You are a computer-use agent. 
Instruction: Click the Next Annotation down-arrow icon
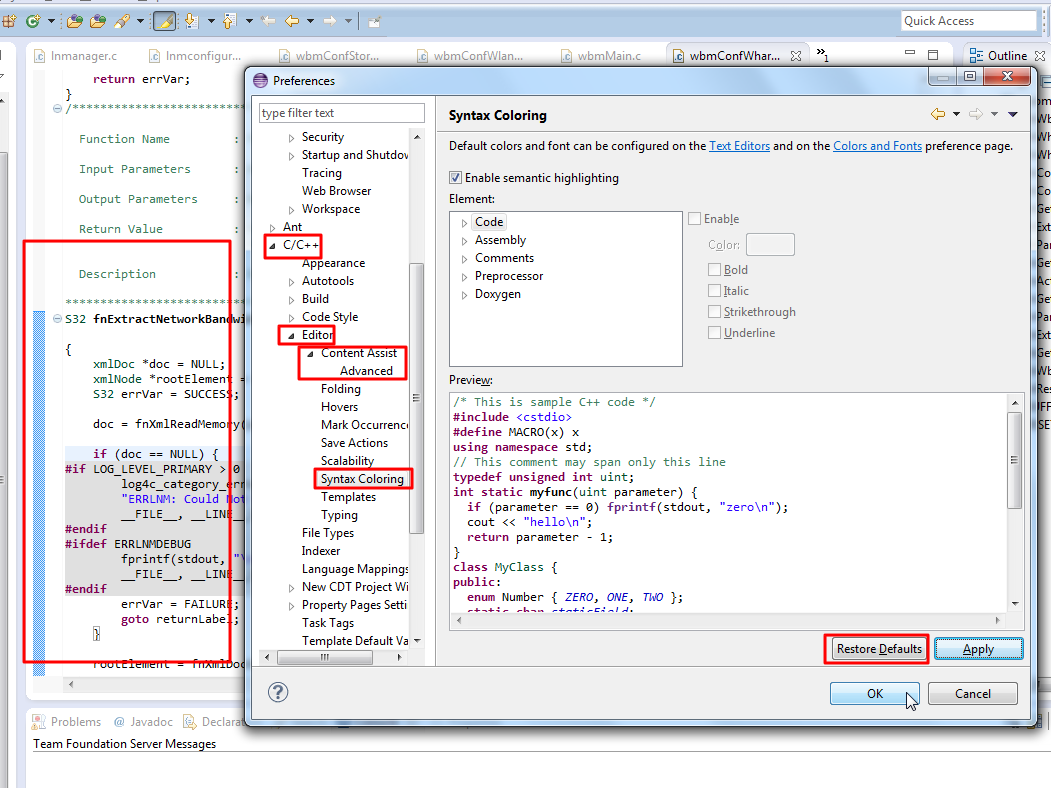click(192, 21)
